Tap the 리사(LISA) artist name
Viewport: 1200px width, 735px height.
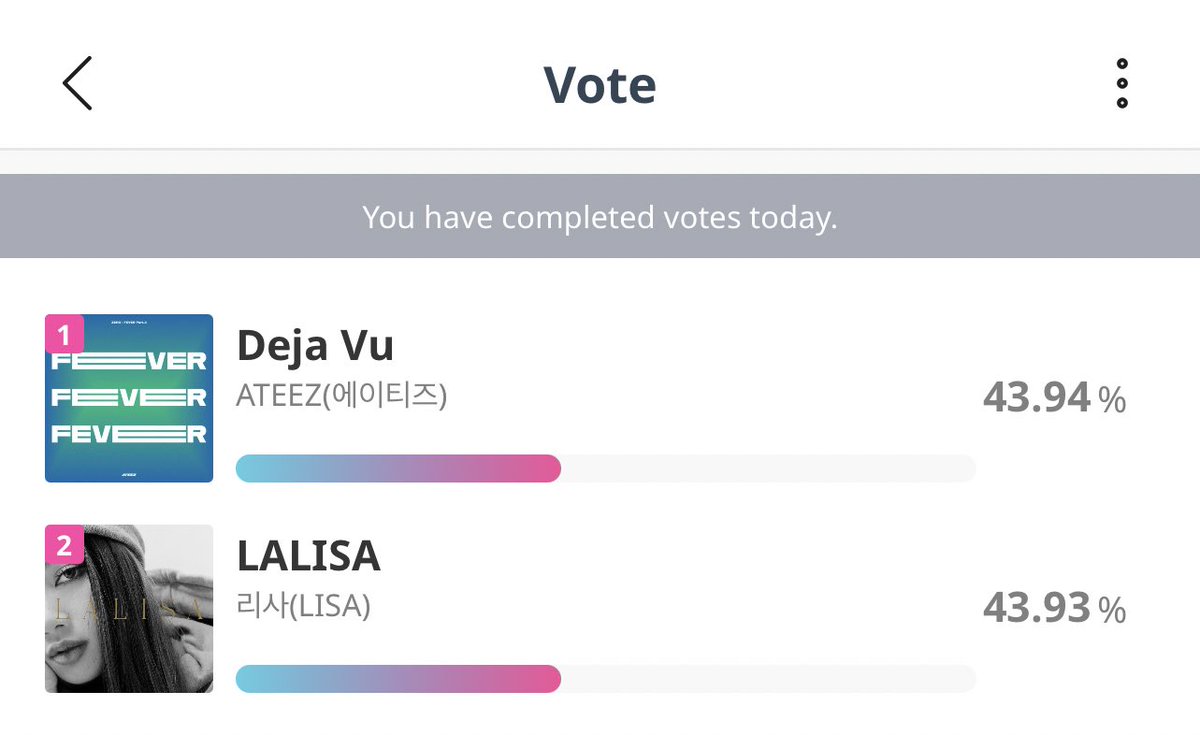[303, 606]
